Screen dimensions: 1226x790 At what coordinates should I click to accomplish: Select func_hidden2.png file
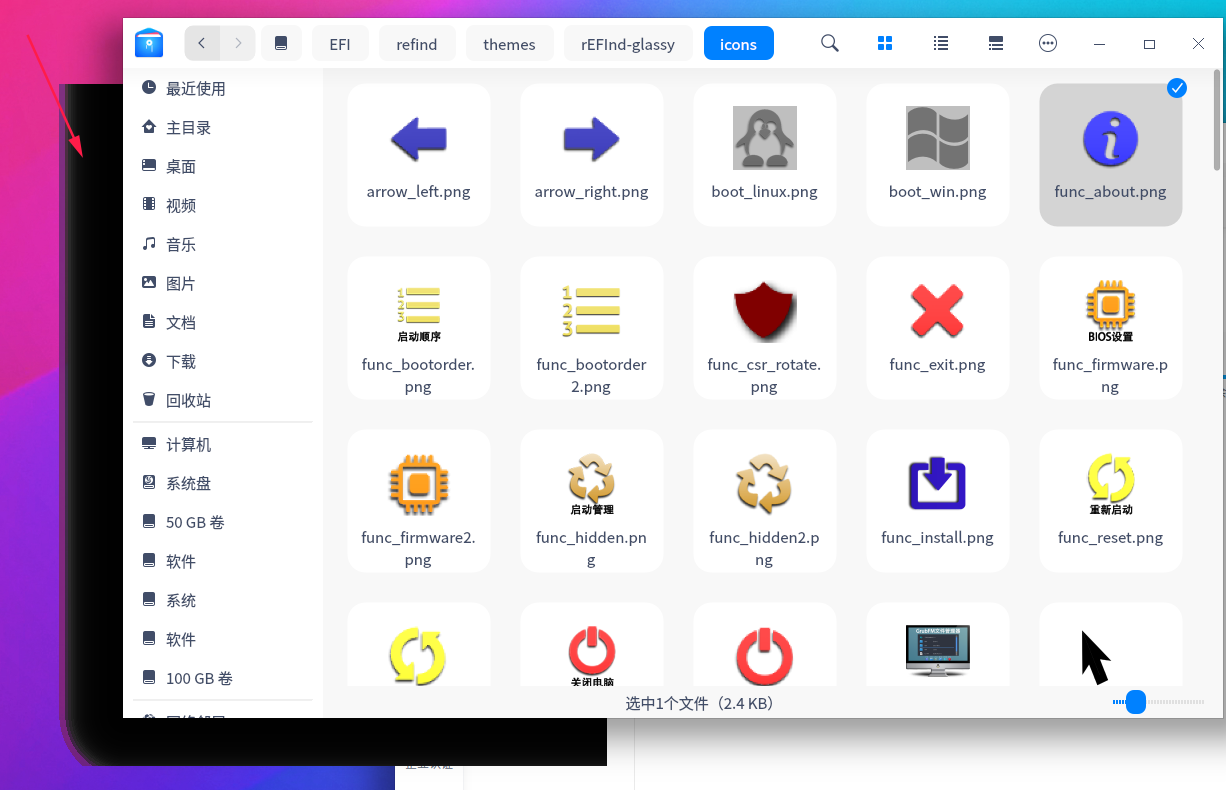click(764, 501)
